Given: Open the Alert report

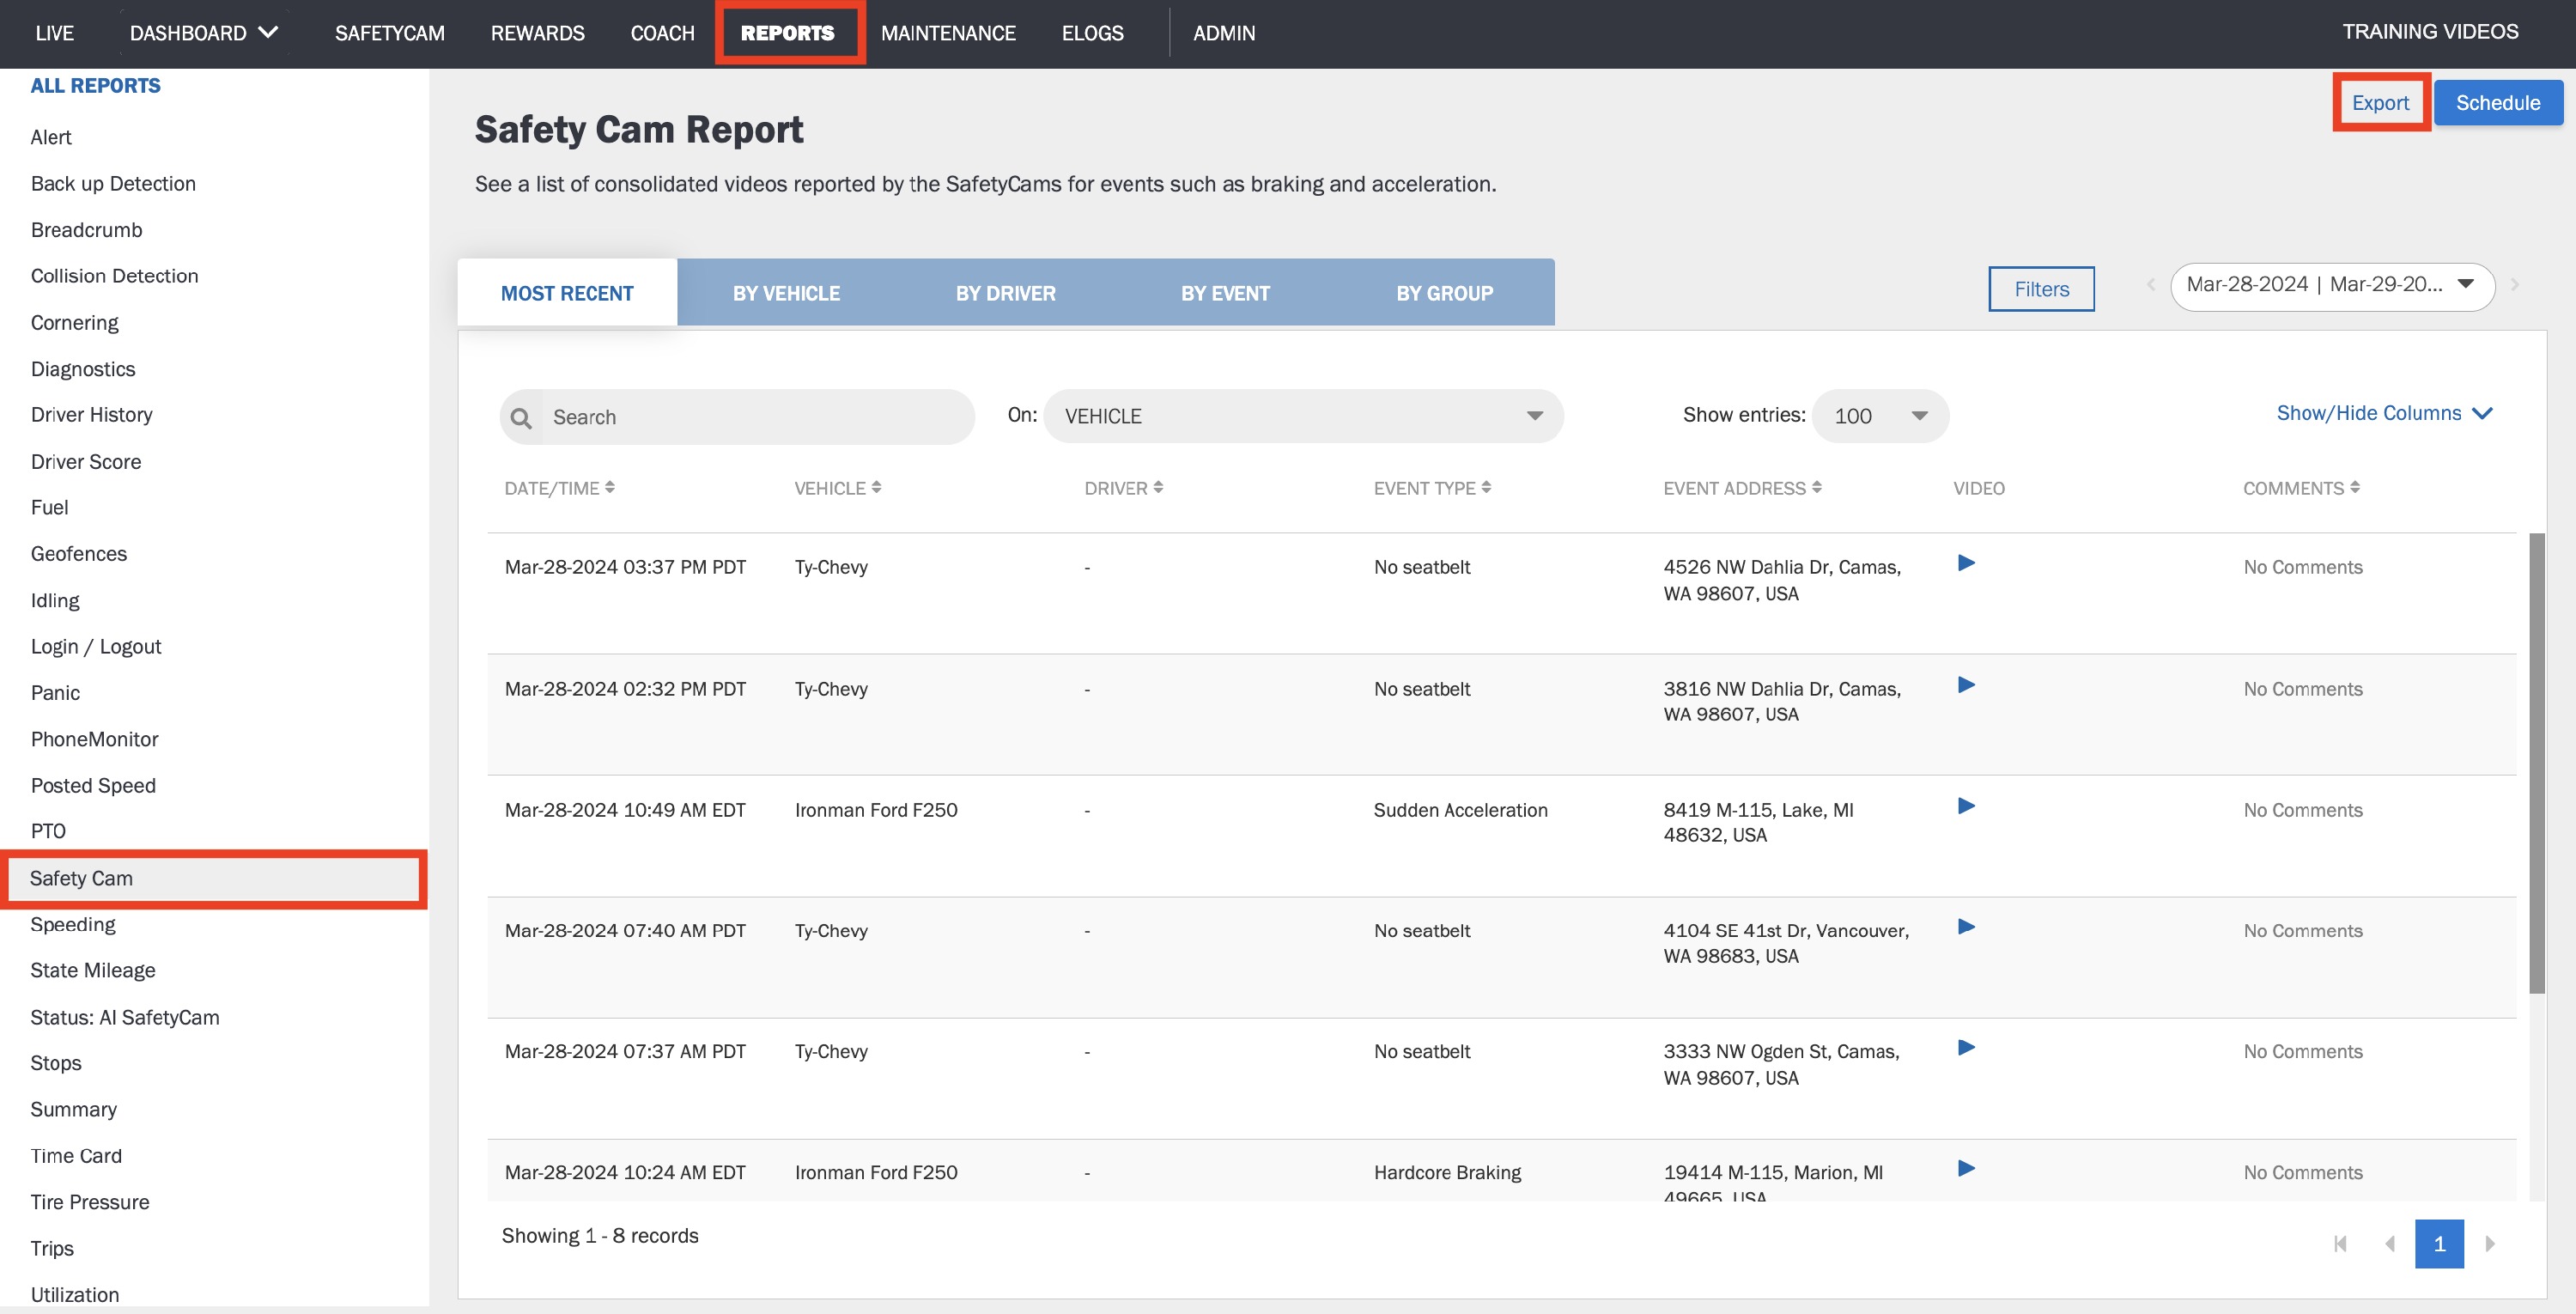Looking at the screenshot, I should (x=51, y=137).
